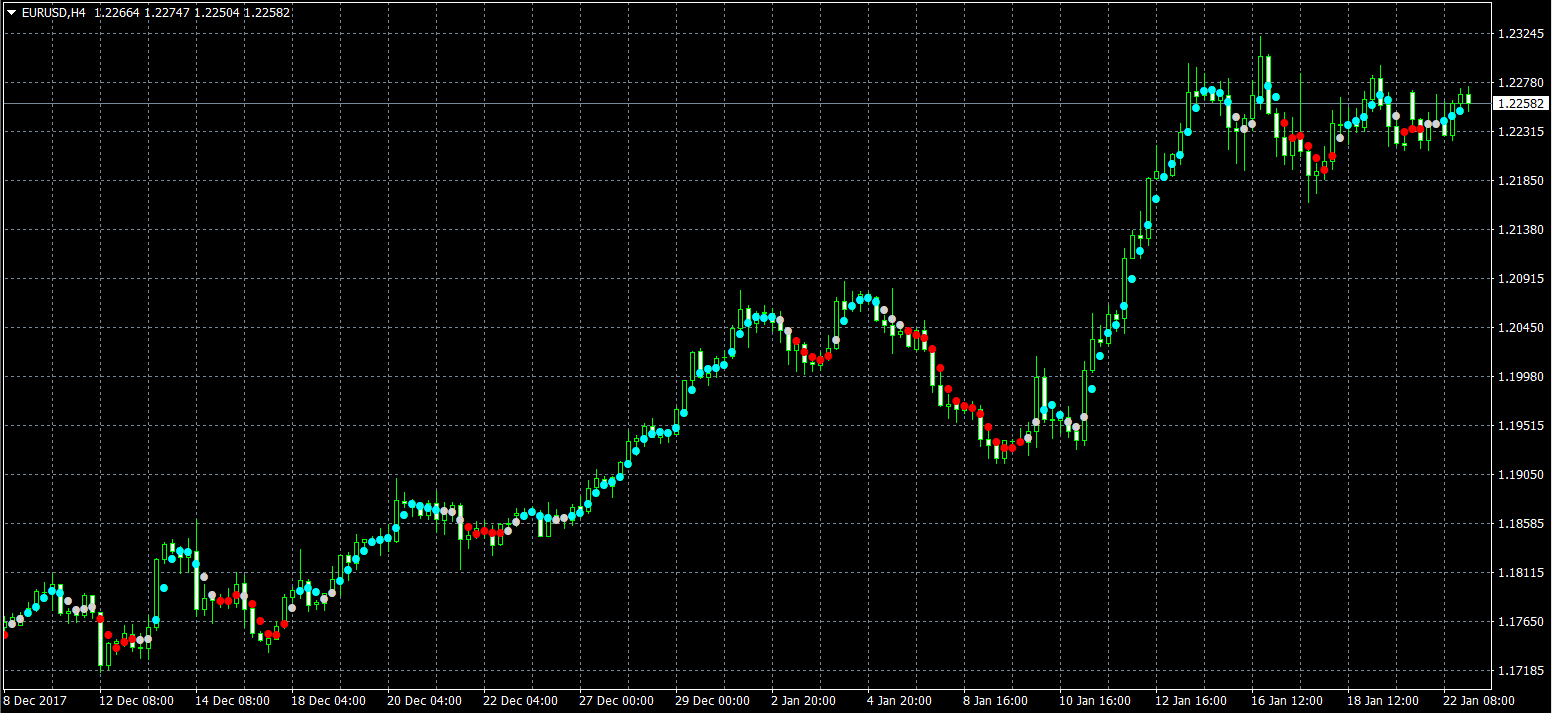The image size is (1553, 713).
Task: Click the 16 Jan 12:00 time marker
Action: click(x=1288, y=701)
